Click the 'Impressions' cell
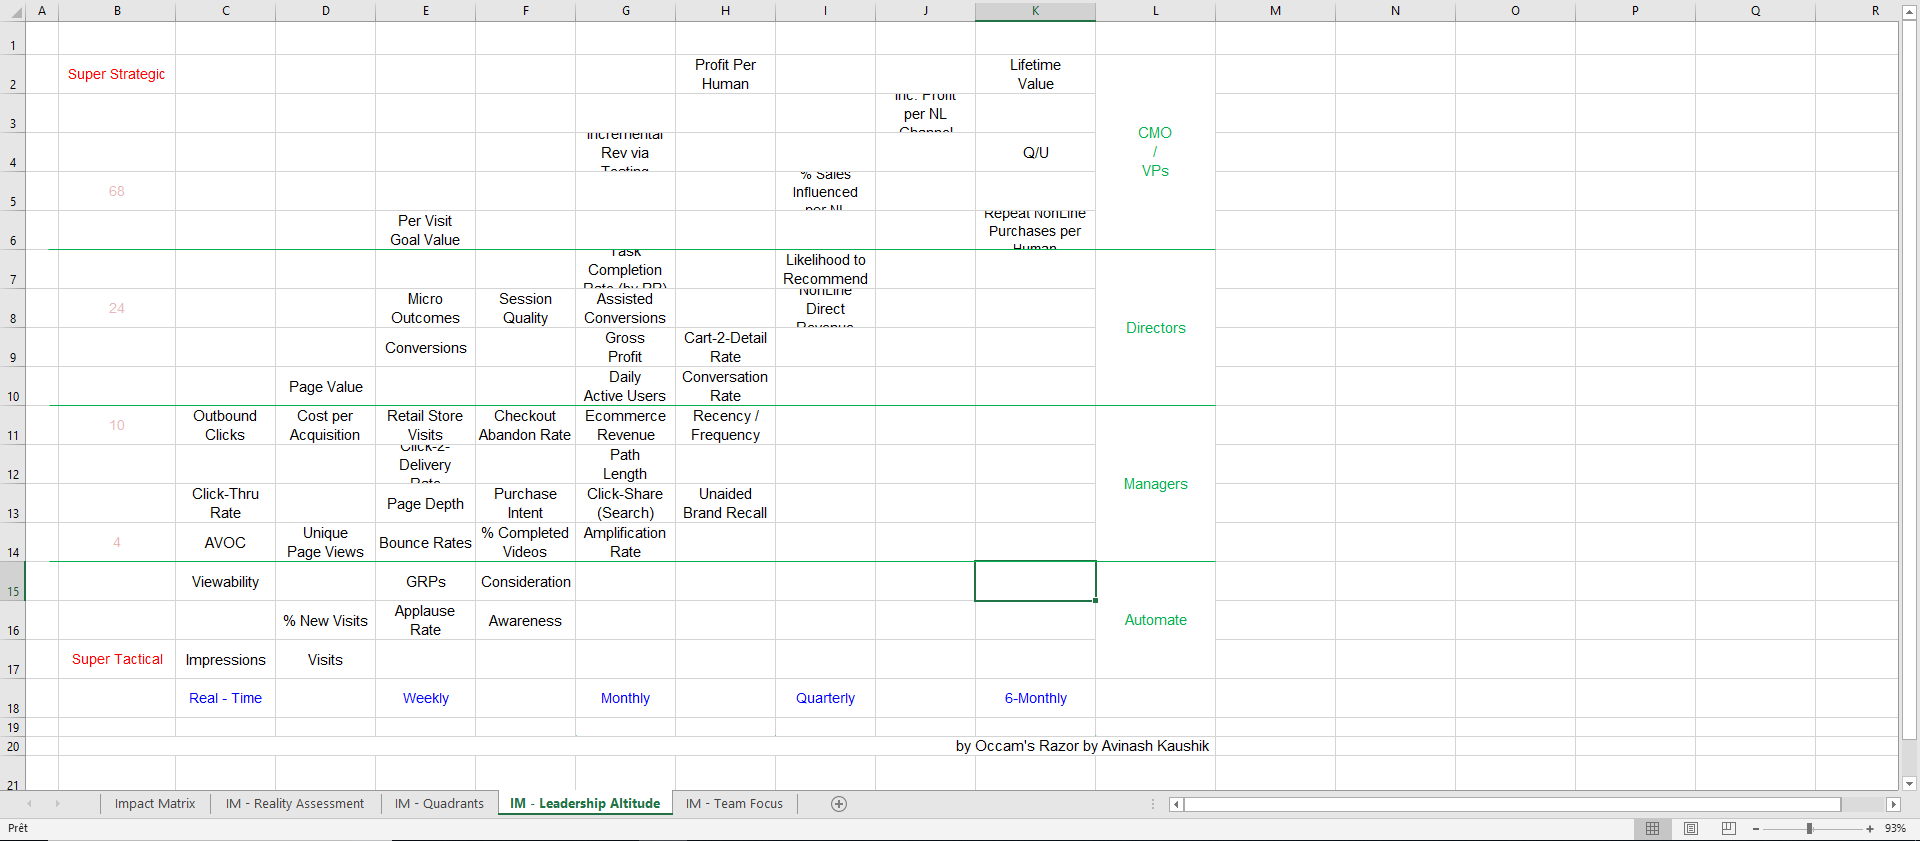This screenshot has height=841, width=1920. click(225, 659)
